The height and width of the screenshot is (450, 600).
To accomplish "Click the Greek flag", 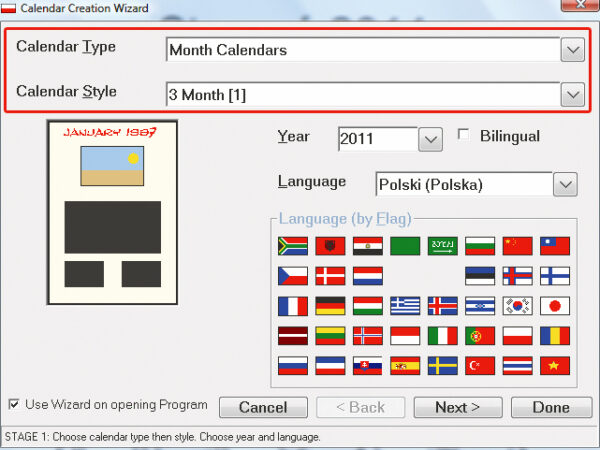I will (405, 306).
